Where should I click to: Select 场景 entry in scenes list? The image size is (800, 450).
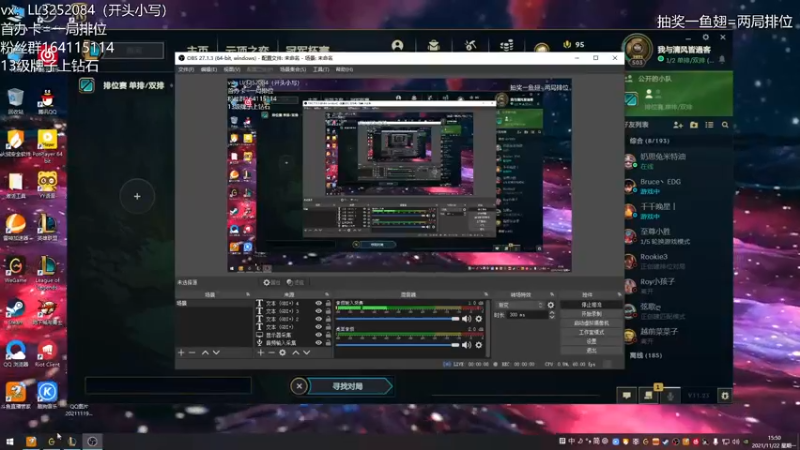(x=214, y=303)
